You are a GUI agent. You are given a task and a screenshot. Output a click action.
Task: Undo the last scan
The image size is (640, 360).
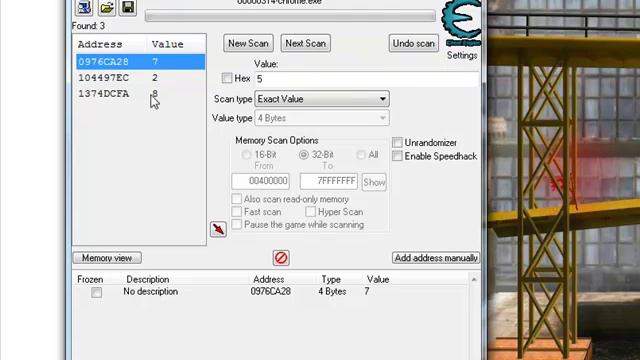(x=414, y=43)
